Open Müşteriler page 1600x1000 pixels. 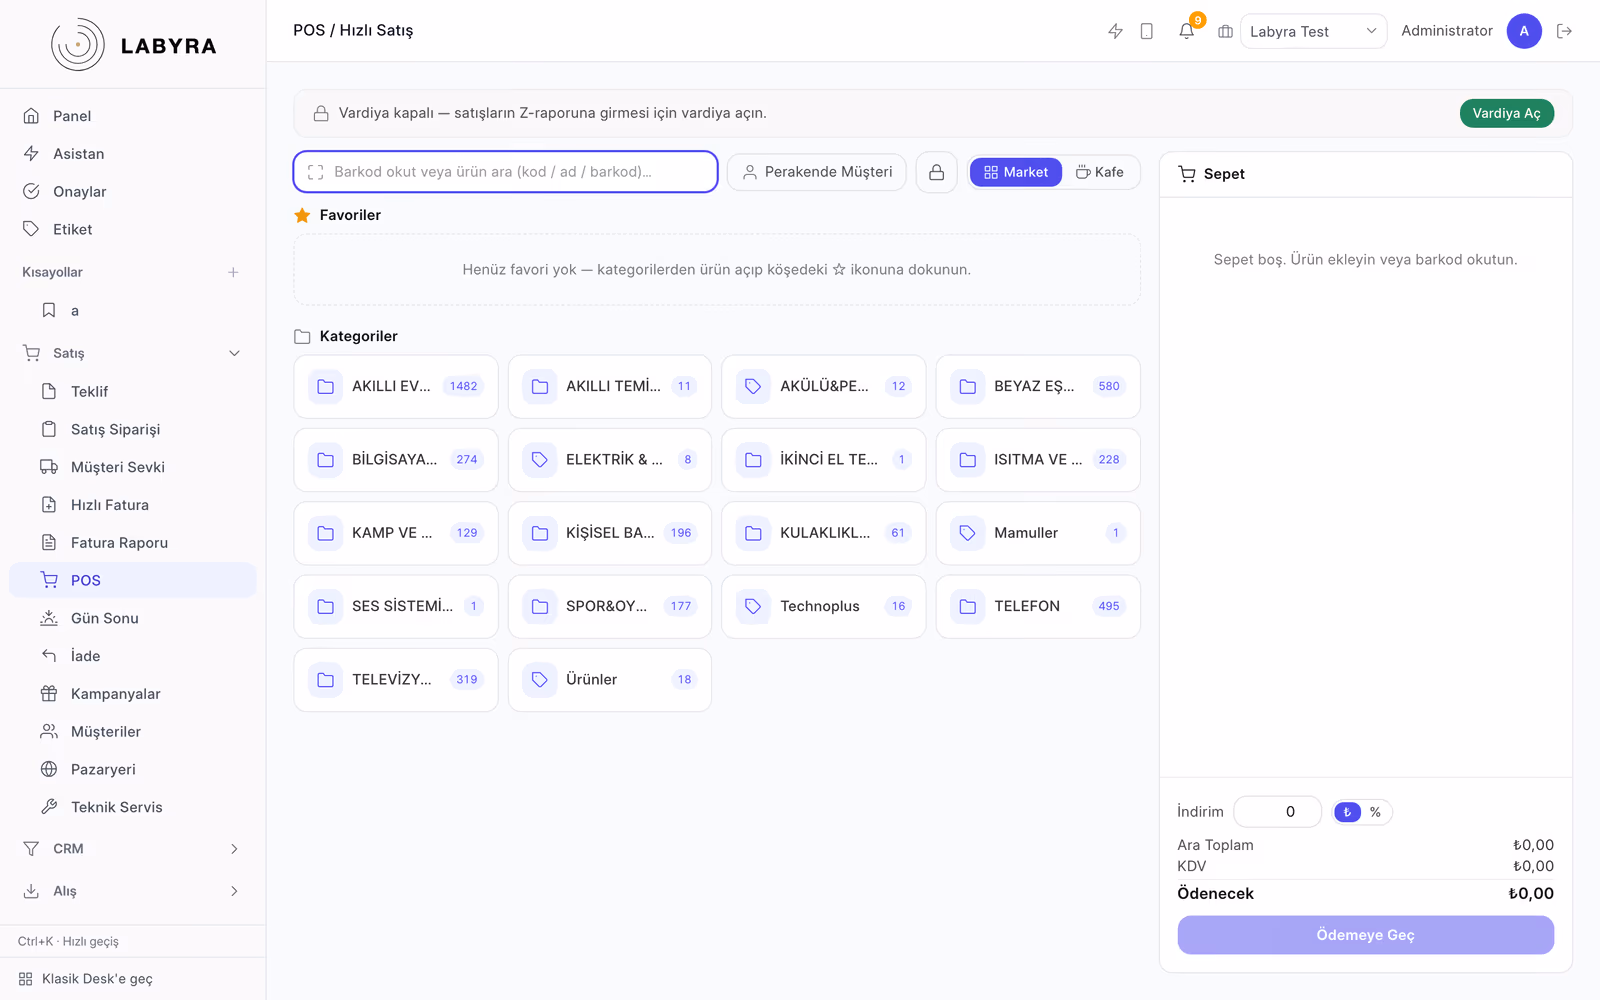(133, 731)
